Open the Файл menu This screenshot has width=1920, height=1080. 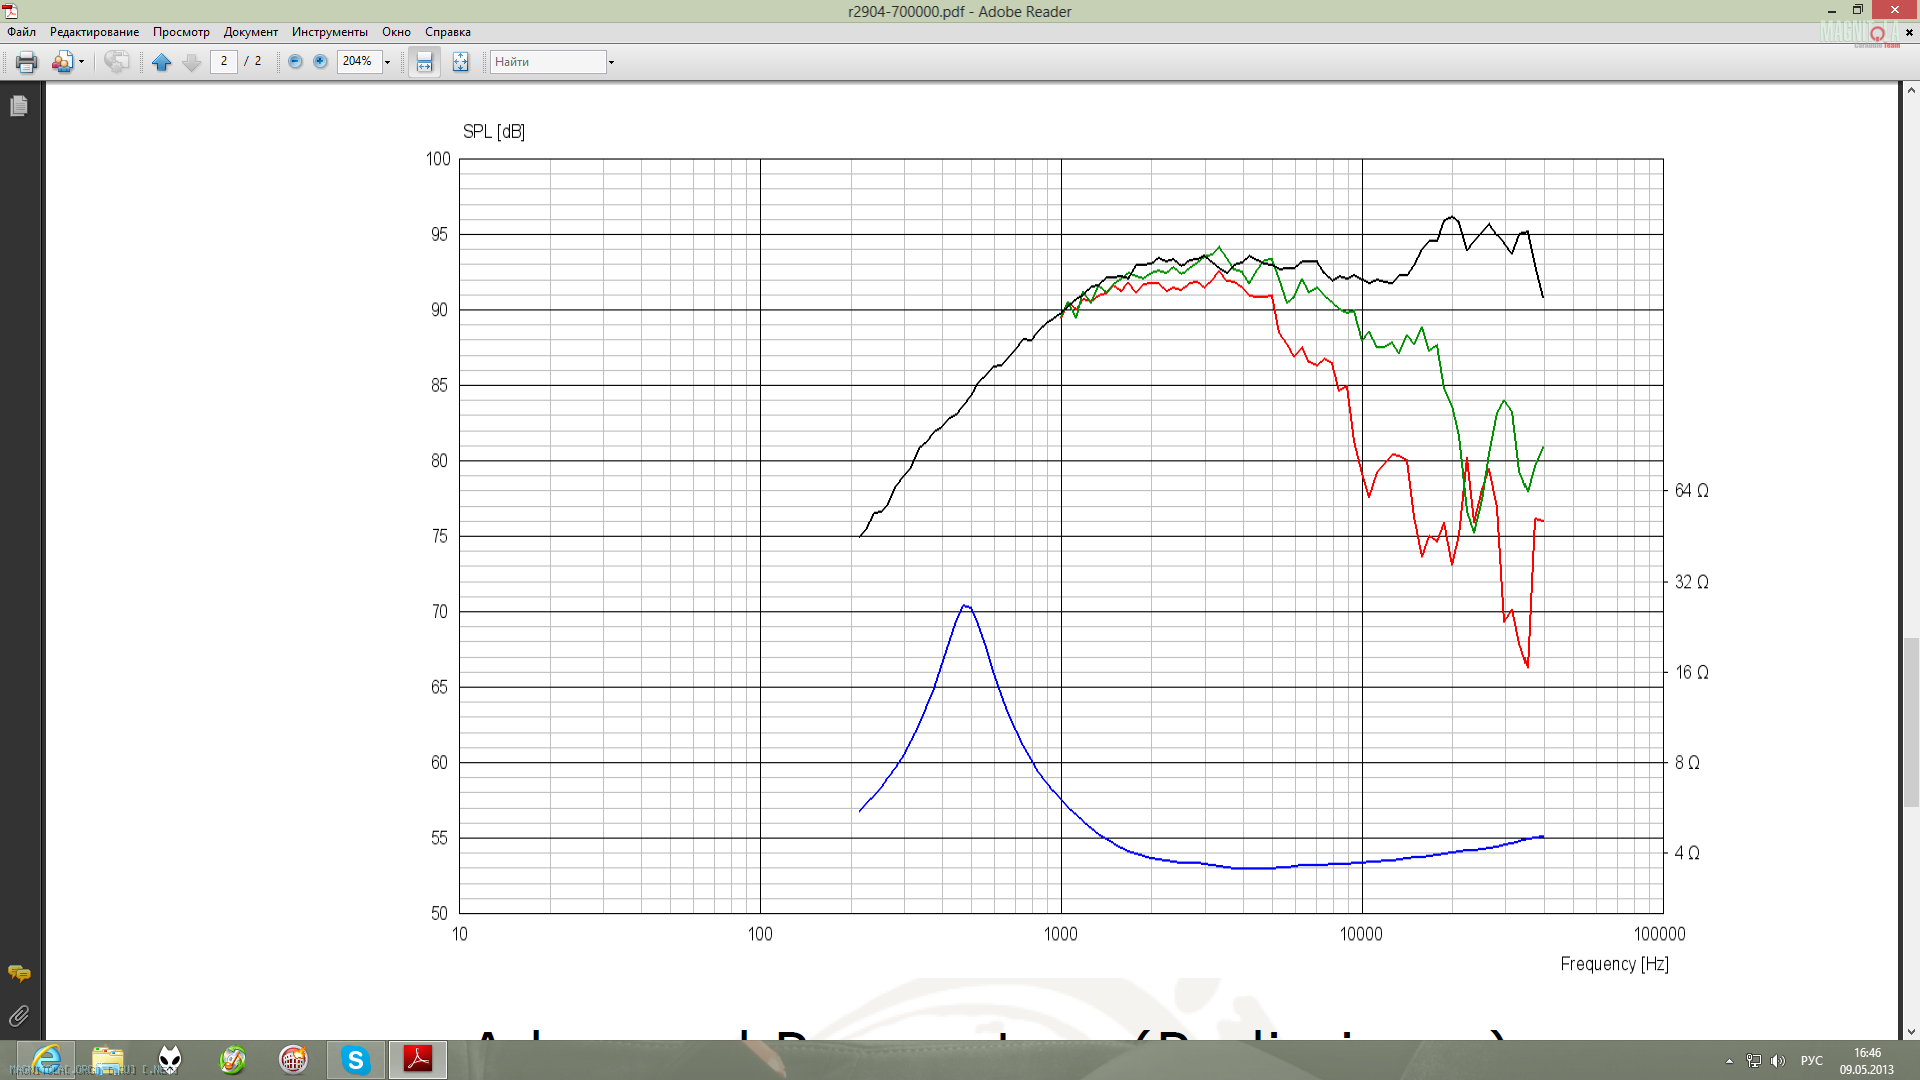pos(21,32)
